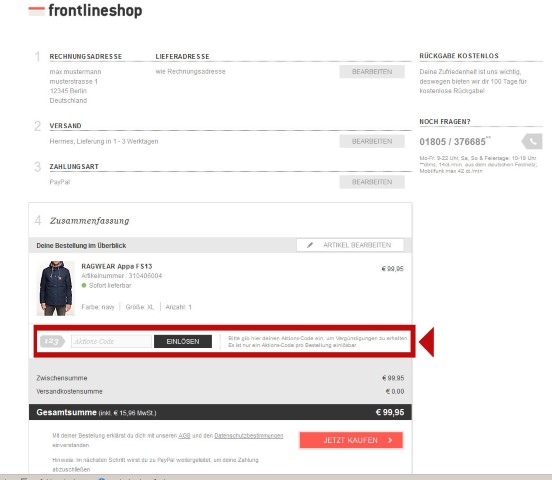Click the phone icon beside hotline number
The image size is (552, 480).
(x=532, y=141)
